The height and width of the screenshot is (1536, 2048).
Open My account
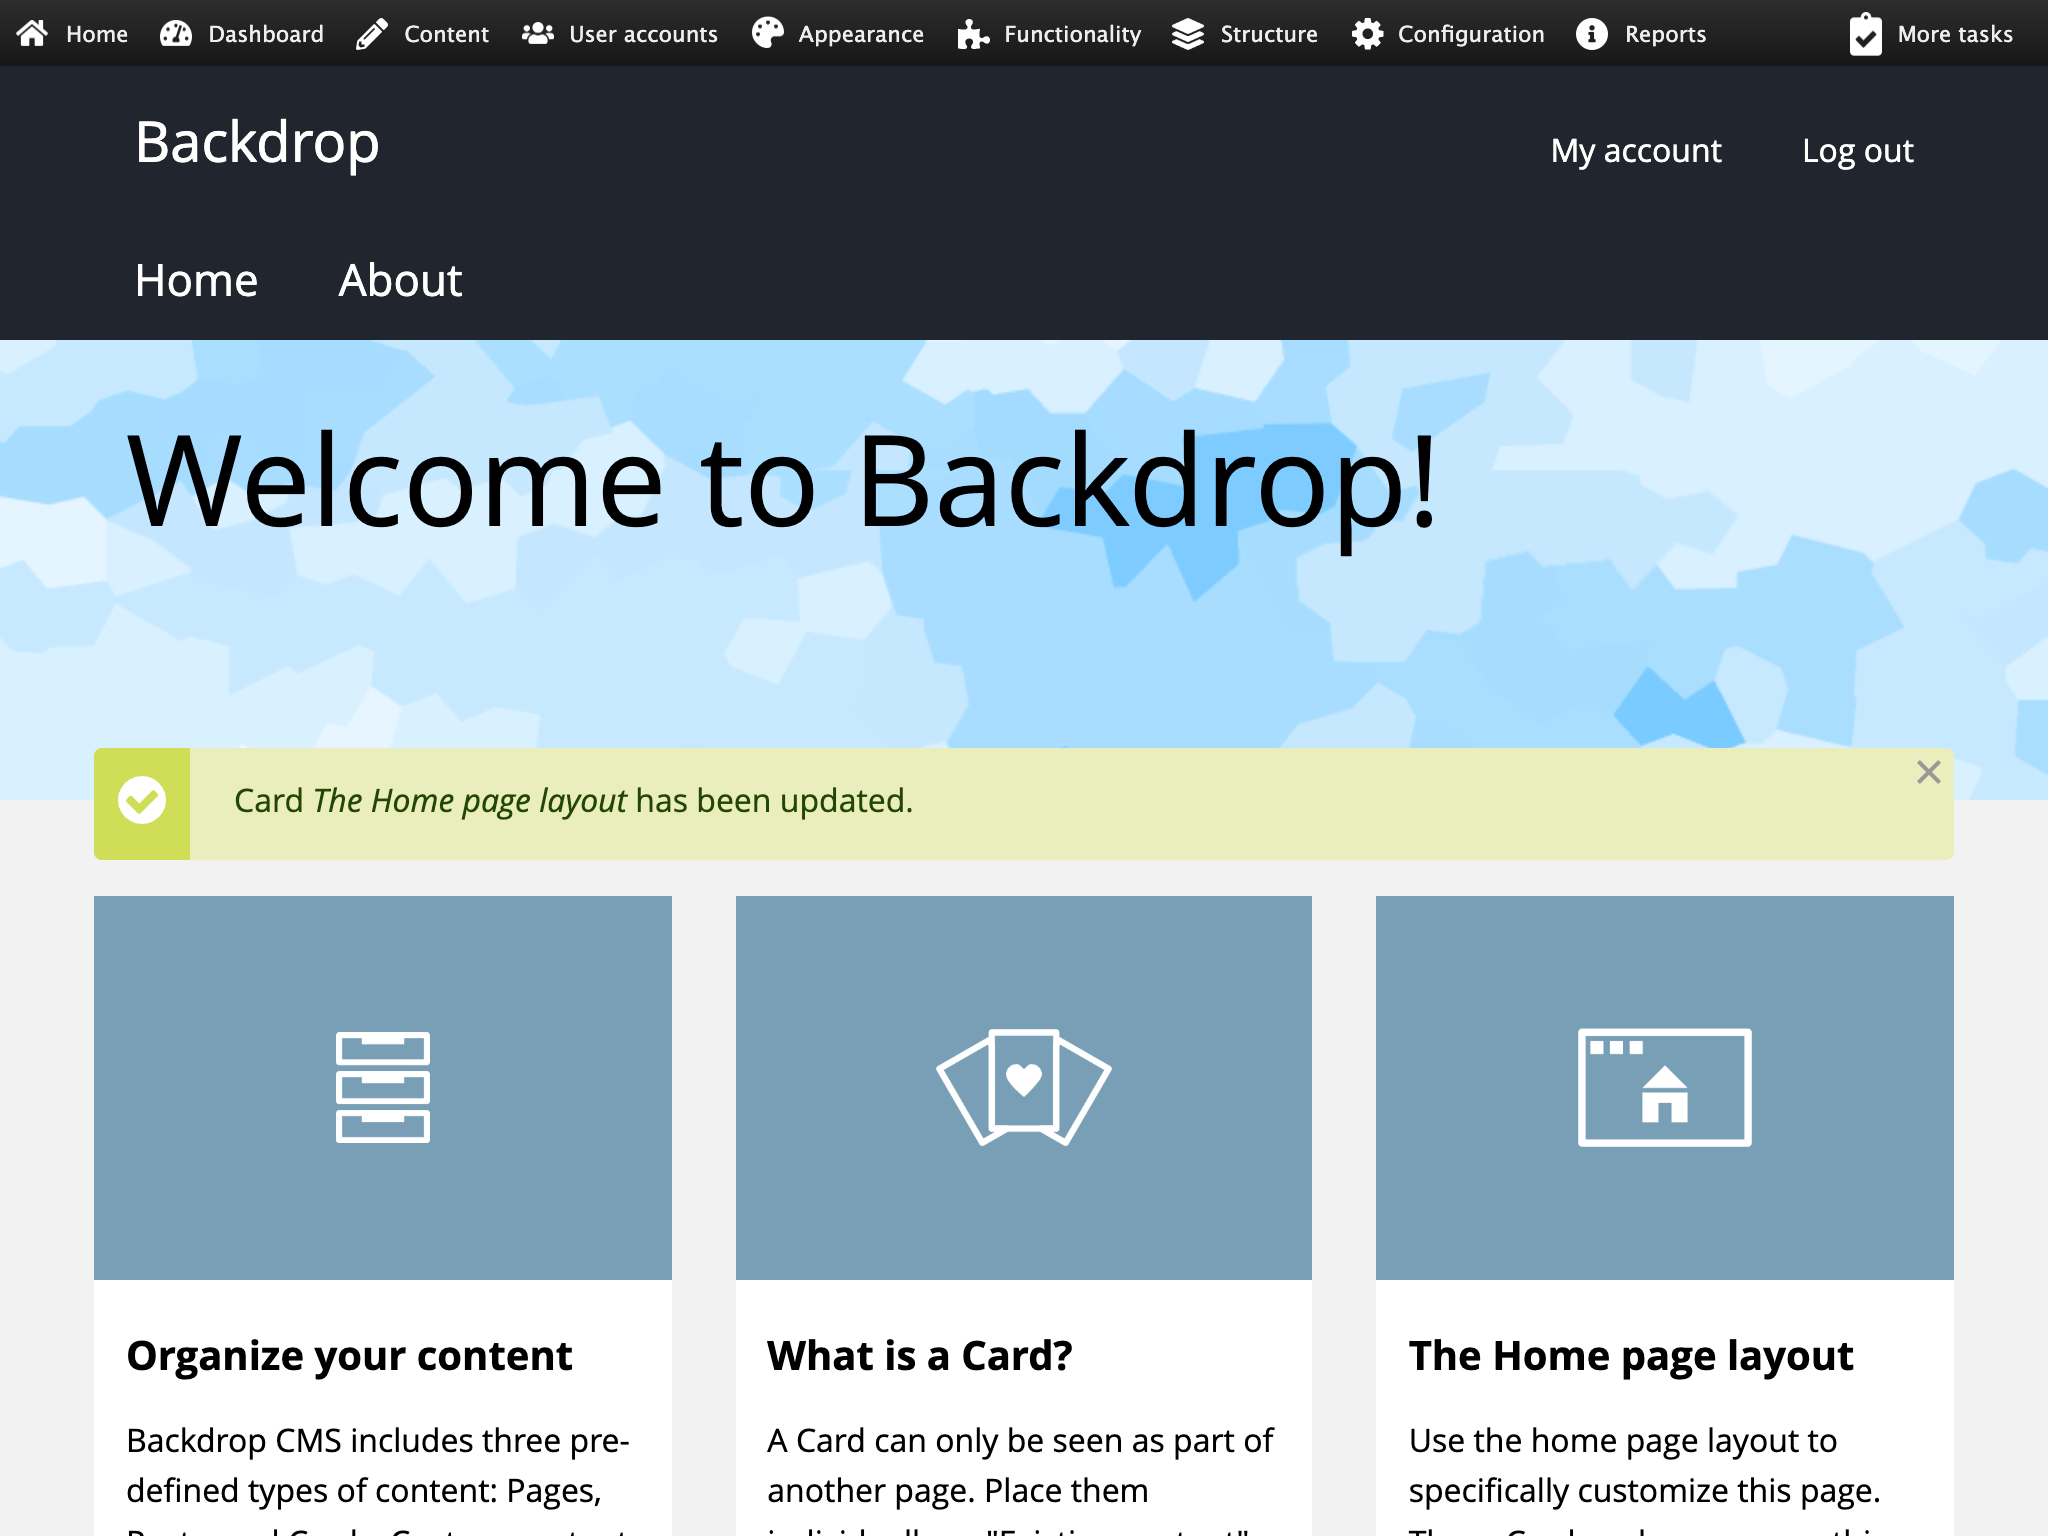point(1636,151)
